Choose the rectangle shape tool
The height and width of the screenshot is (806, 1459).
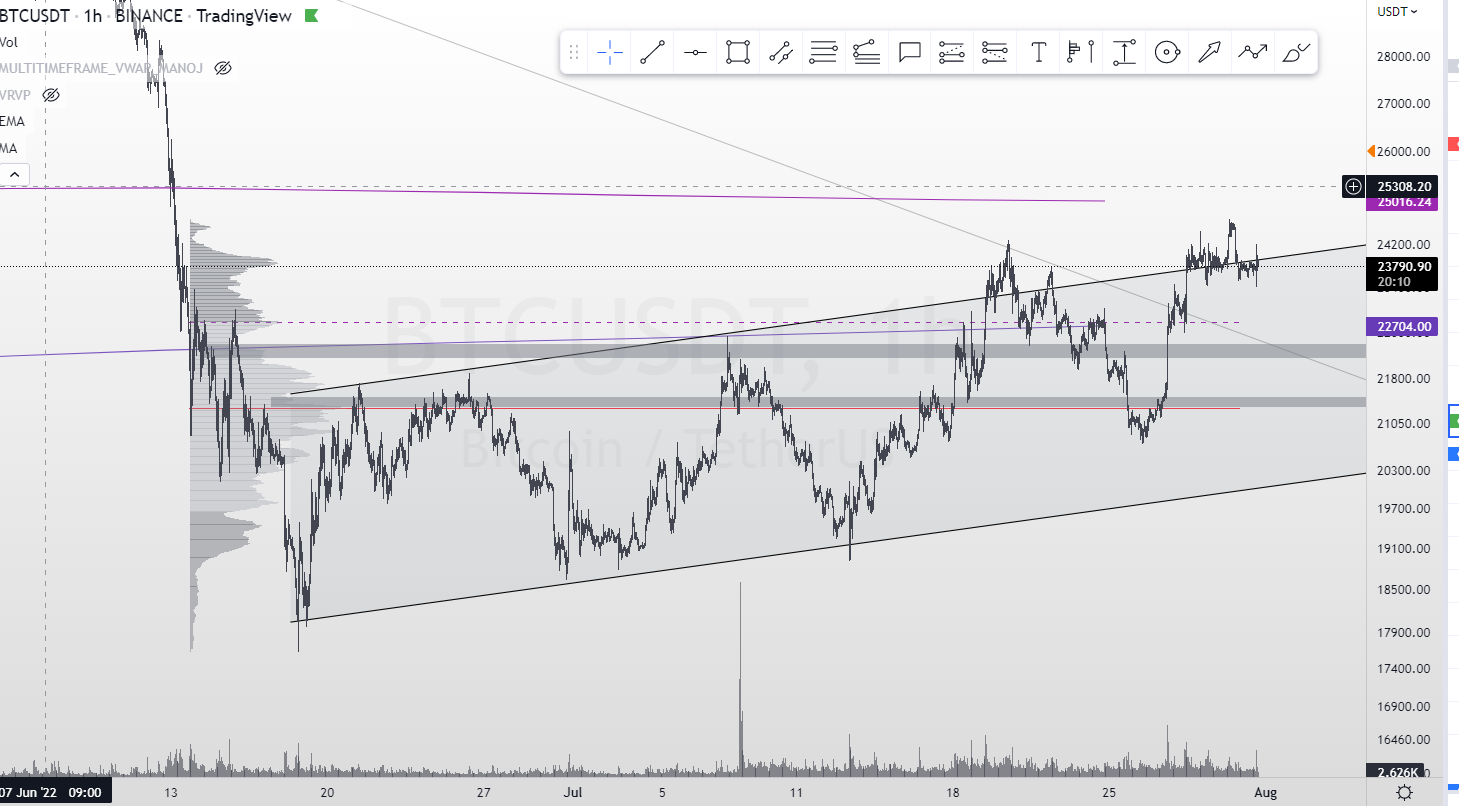click(x=738, y=52)
